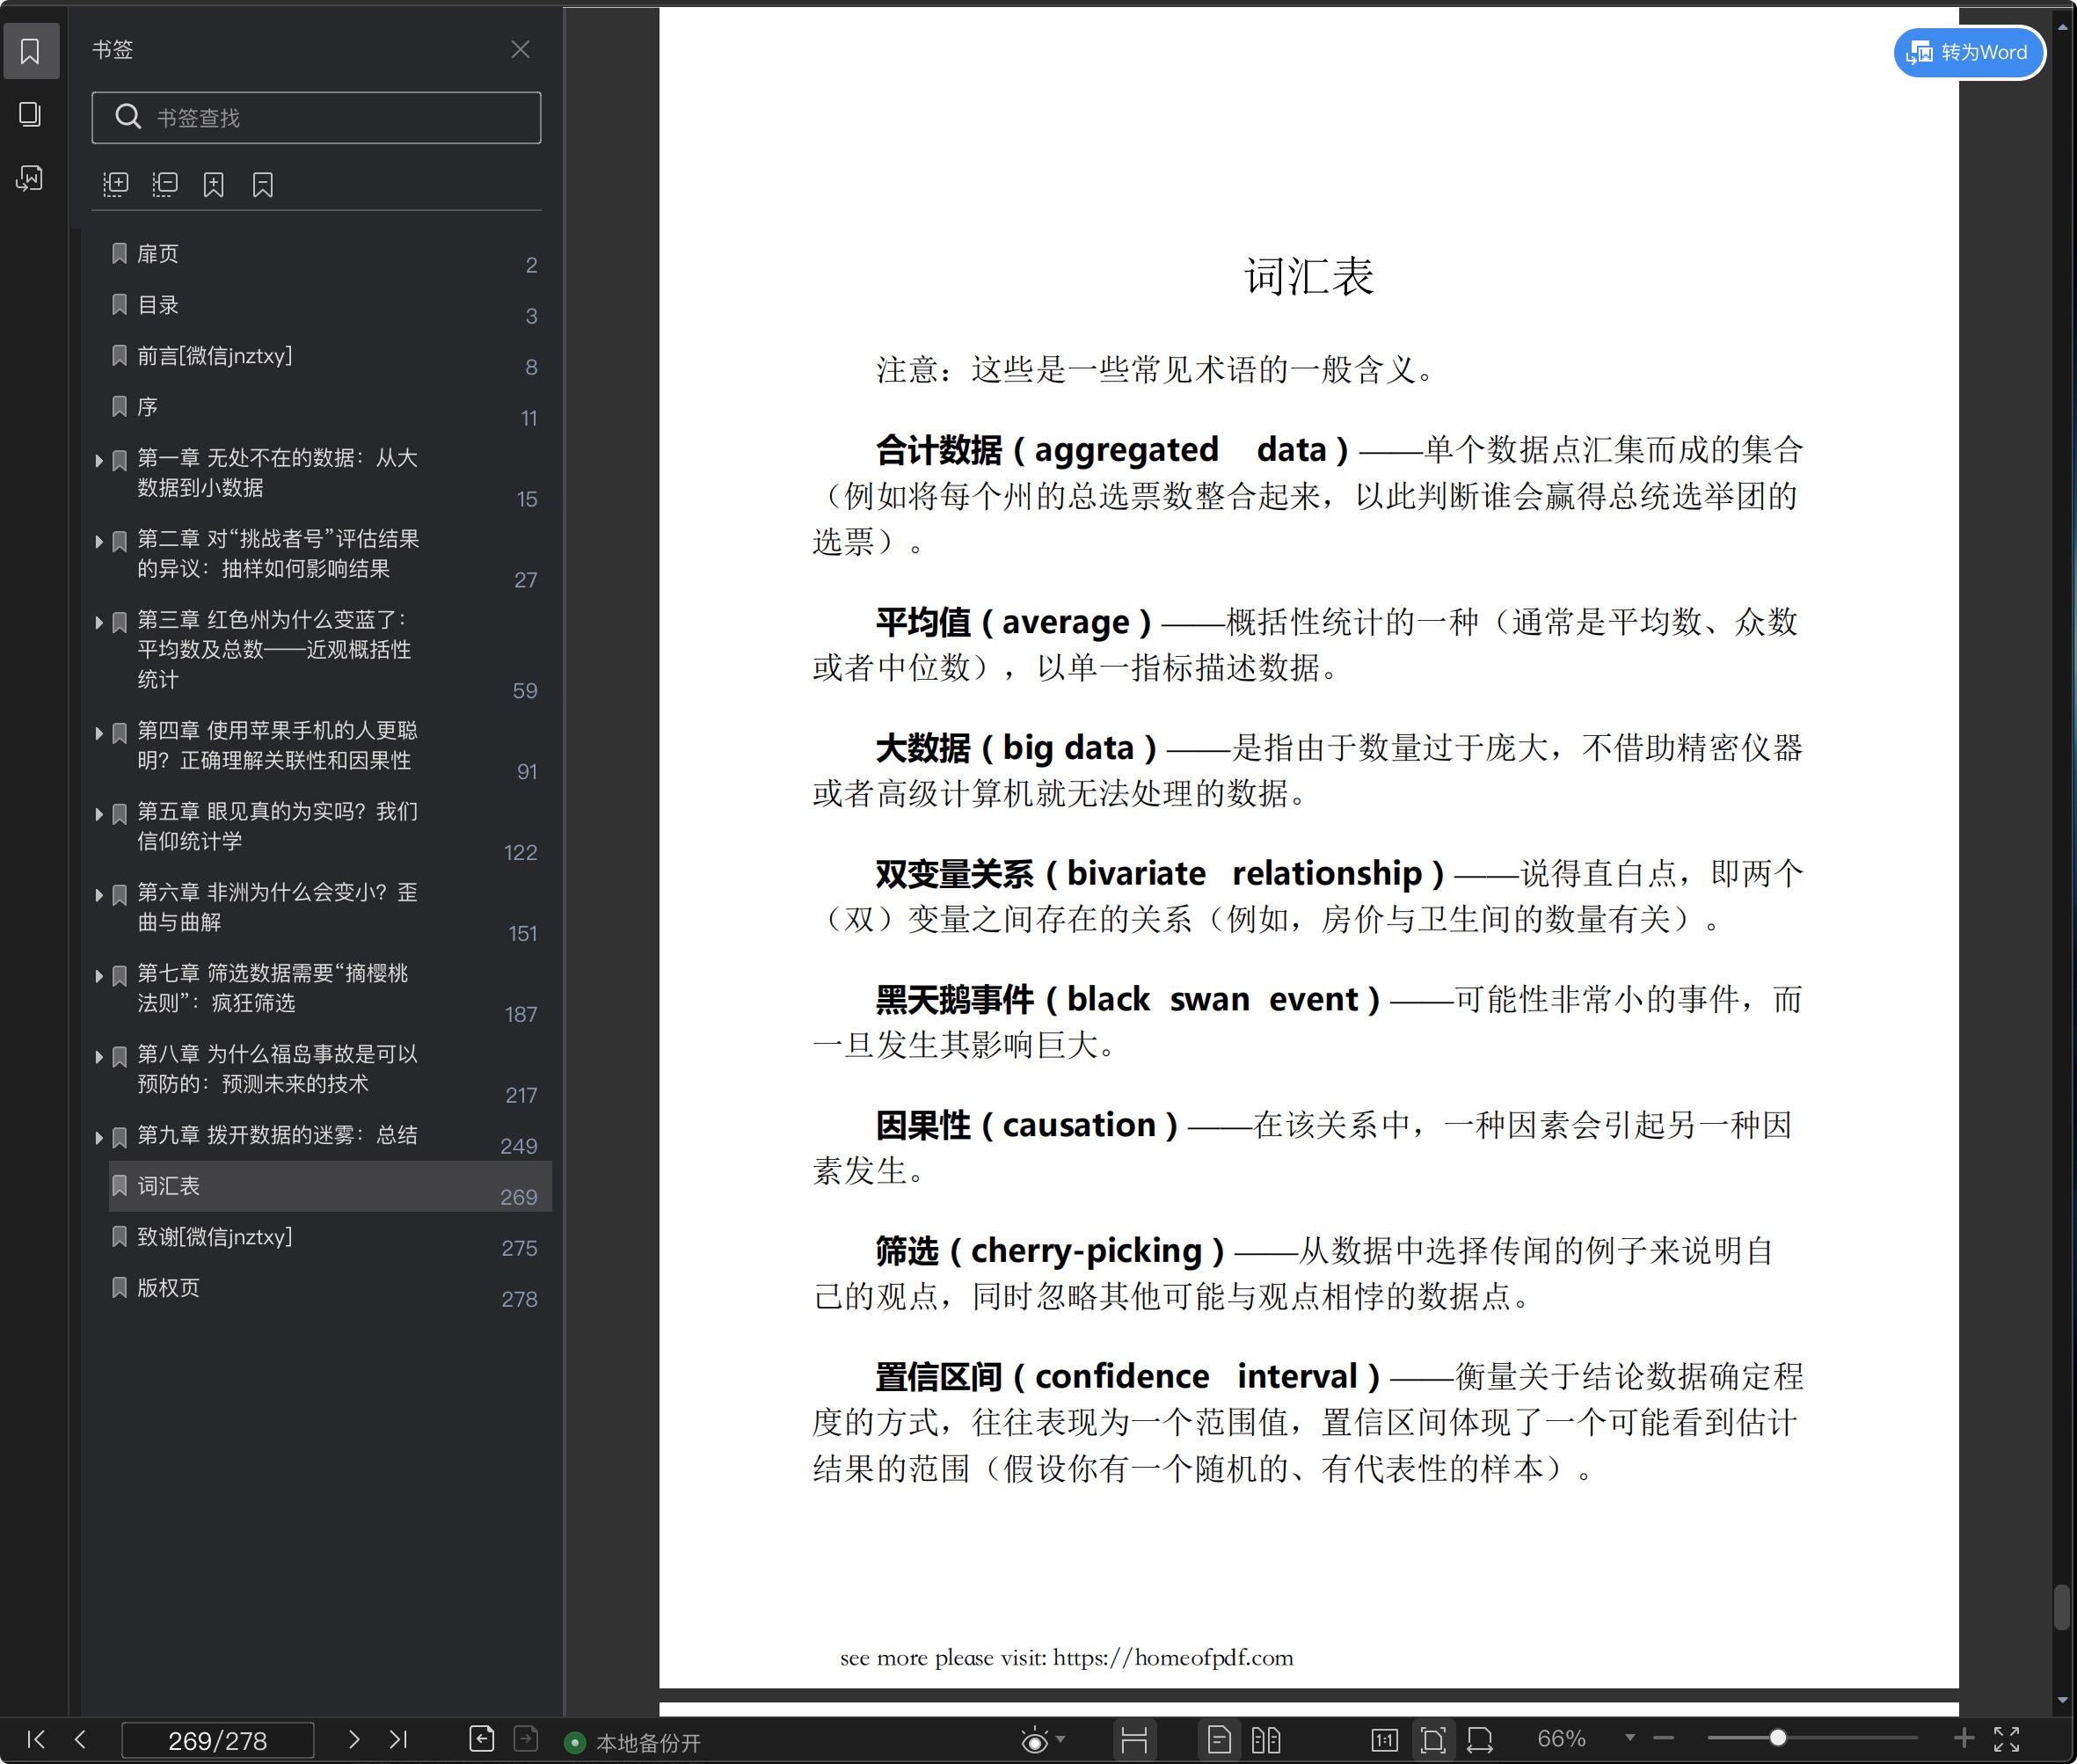The image size is (2077, 1764).
Task: Click the bookmark search field
Action: click(x=316, y=118)
